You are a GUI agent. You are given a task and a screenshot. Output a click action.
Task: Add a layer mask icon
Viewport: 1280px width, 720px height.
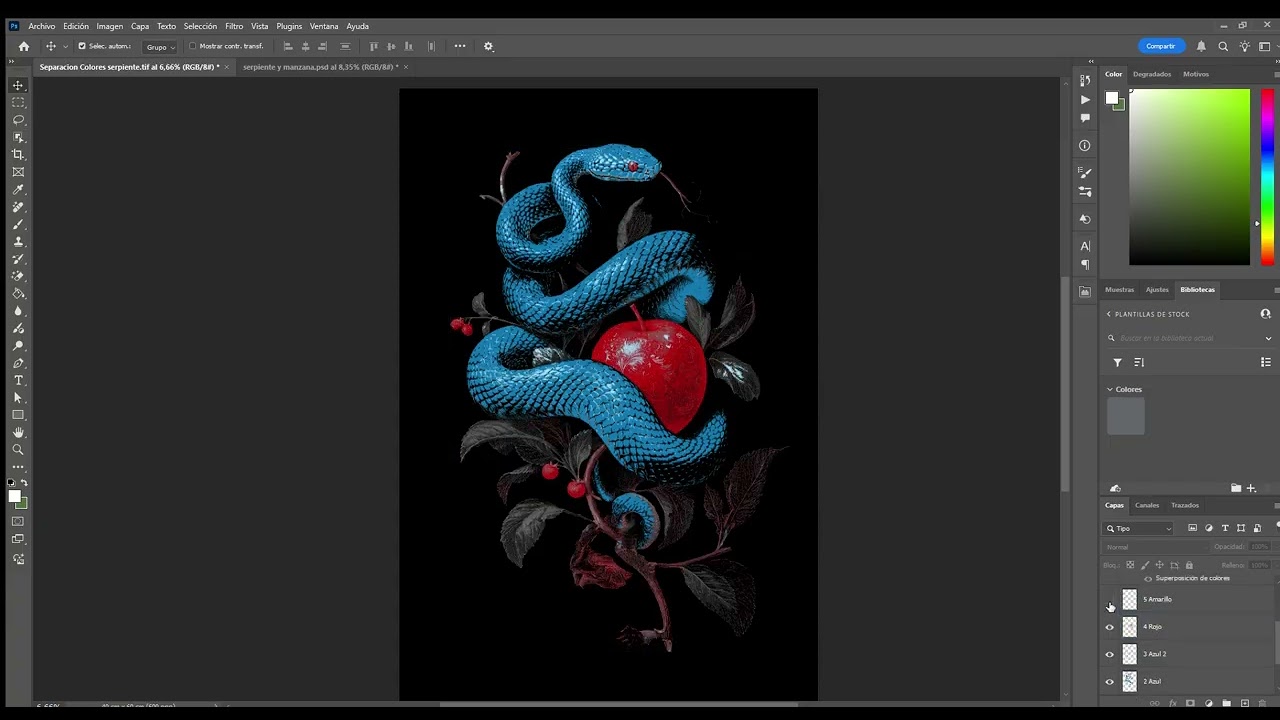[x=1191, y=704]
